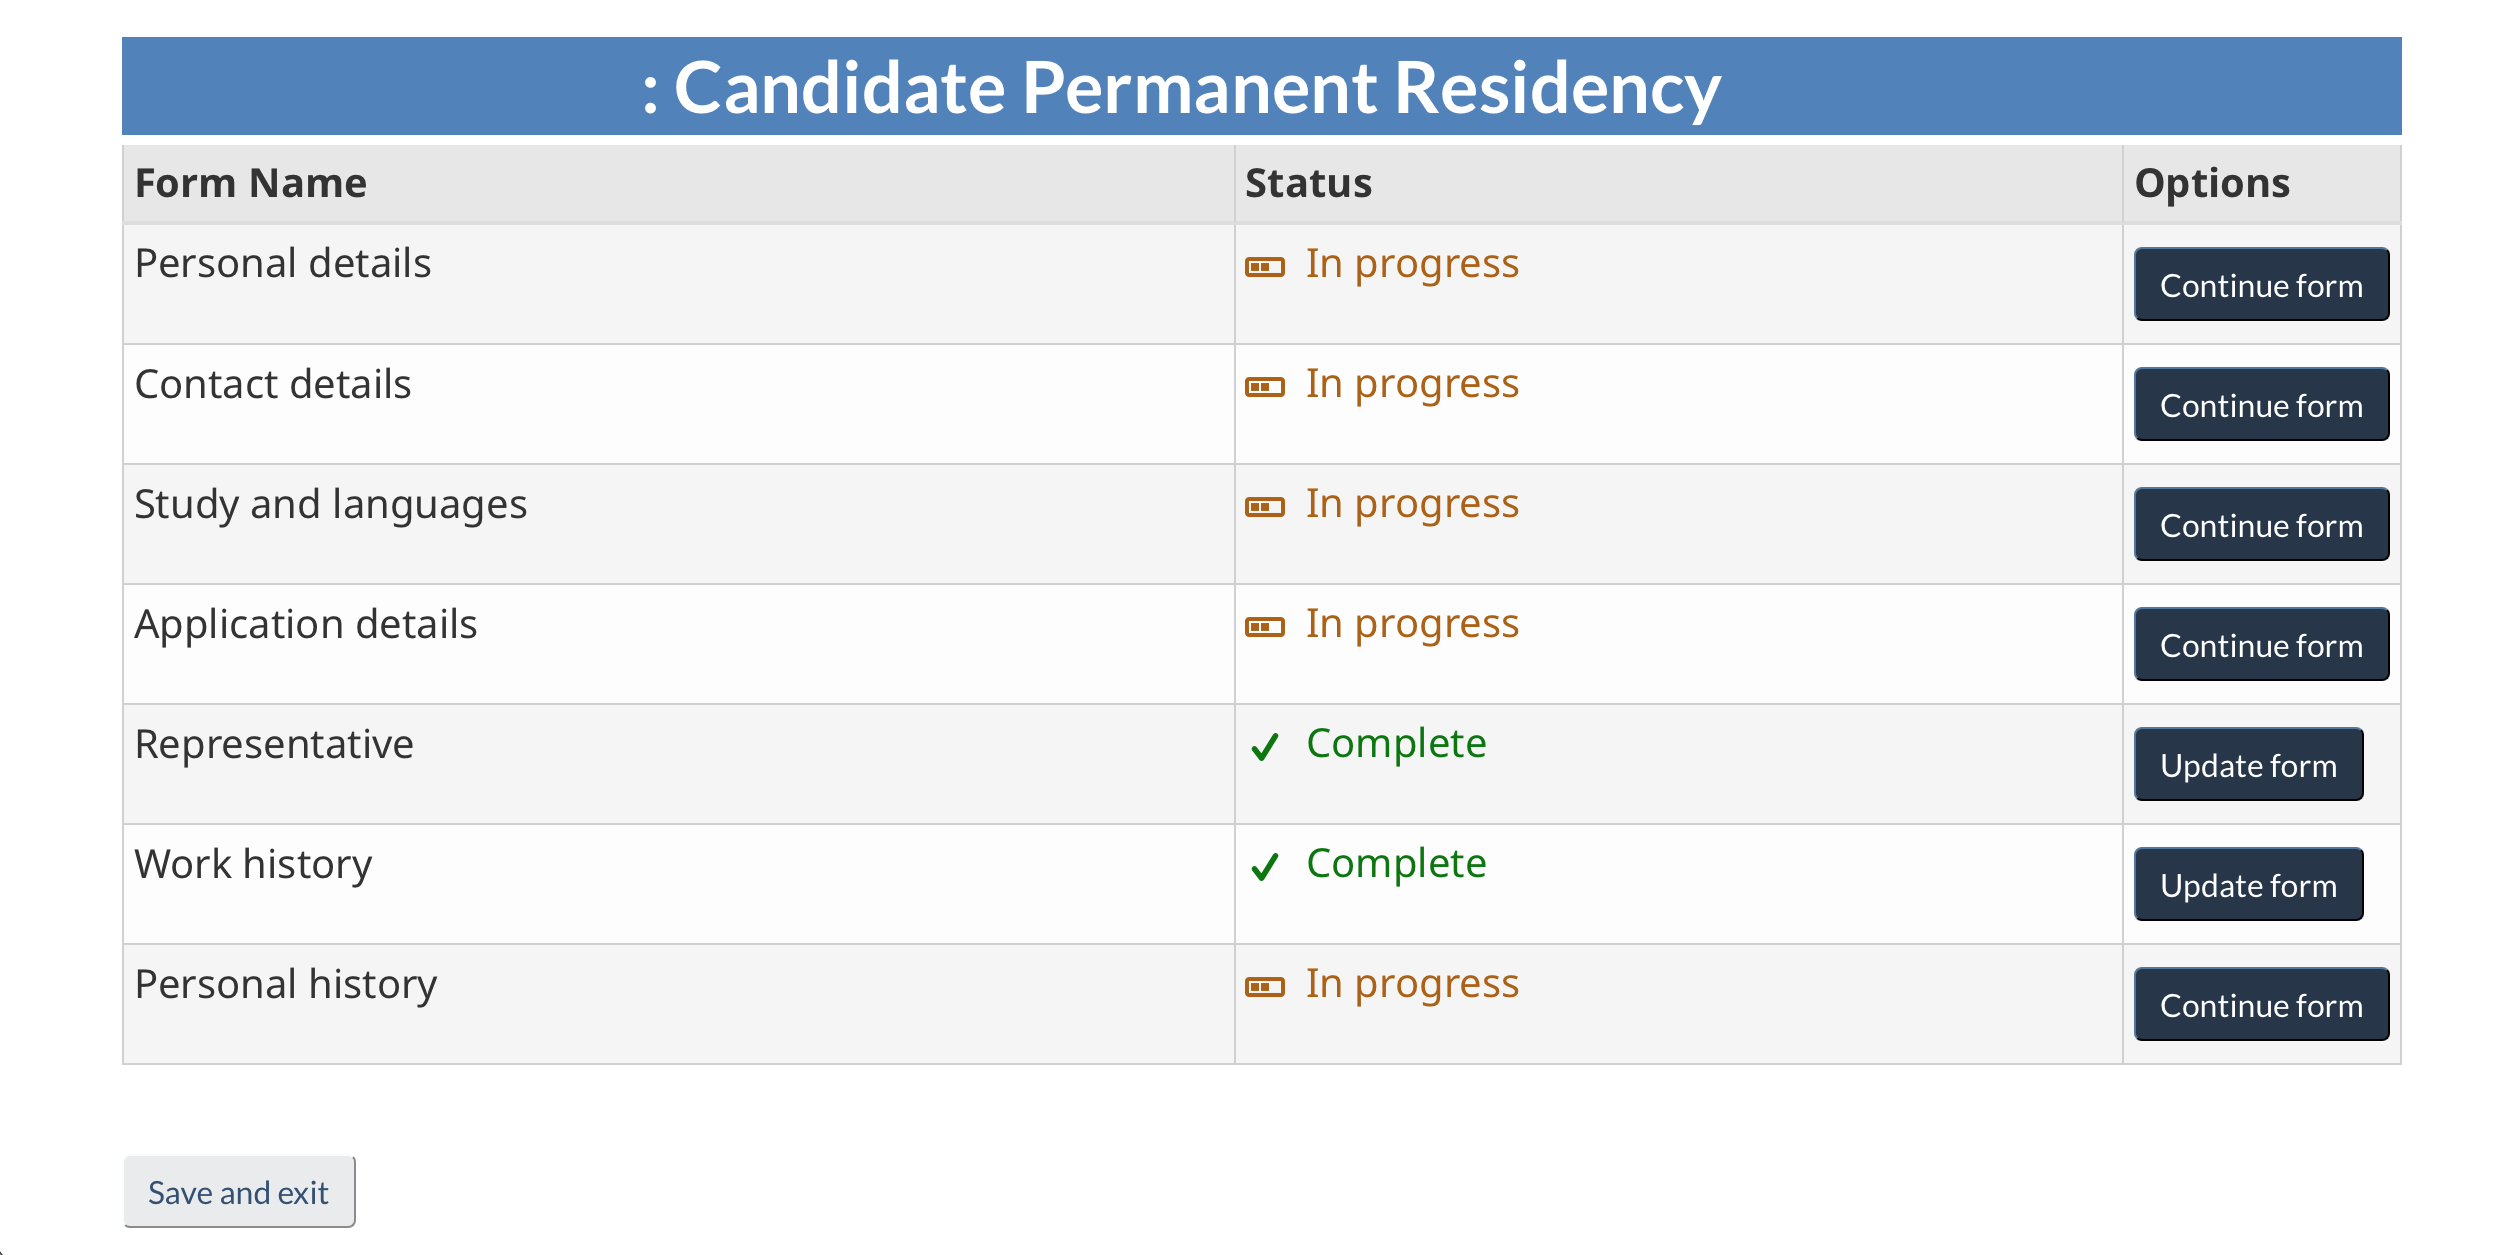Continue the Personal history form
Image resolution: width=2518 pixels, height=1255 pixels.
tap(2261, 1004)
